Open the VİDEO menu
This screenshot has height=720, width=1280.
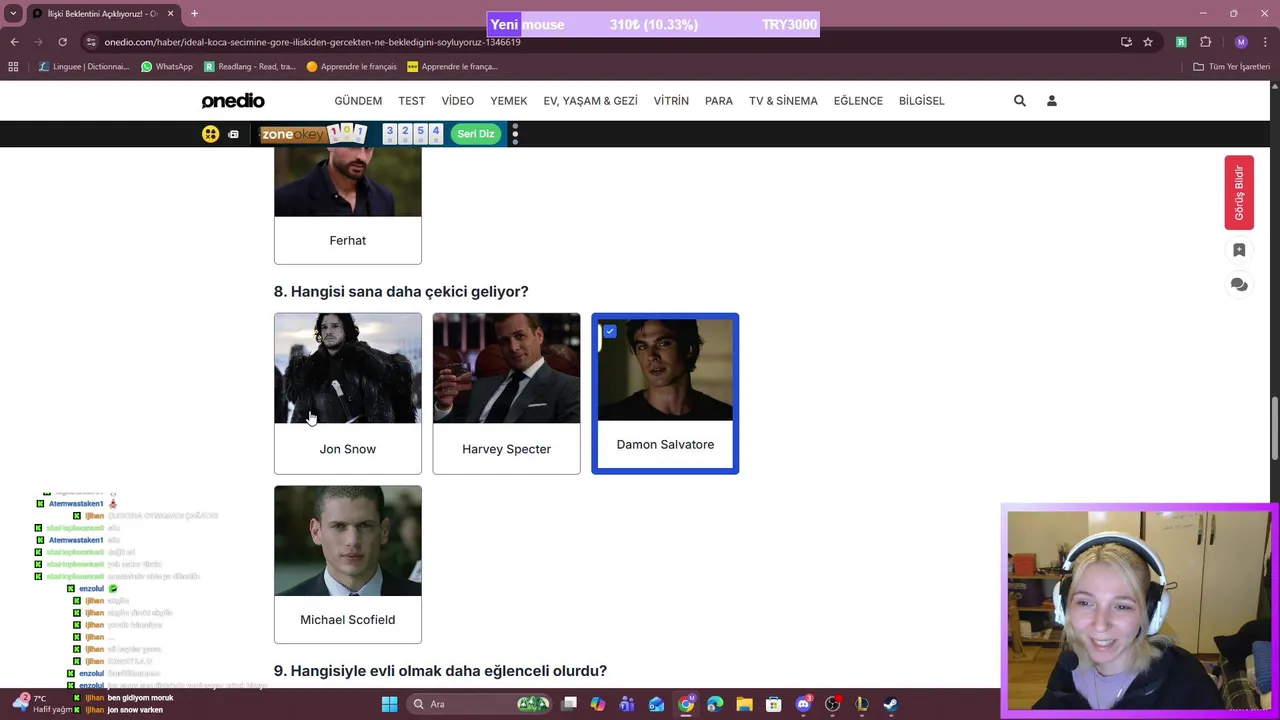pos(458,101)
